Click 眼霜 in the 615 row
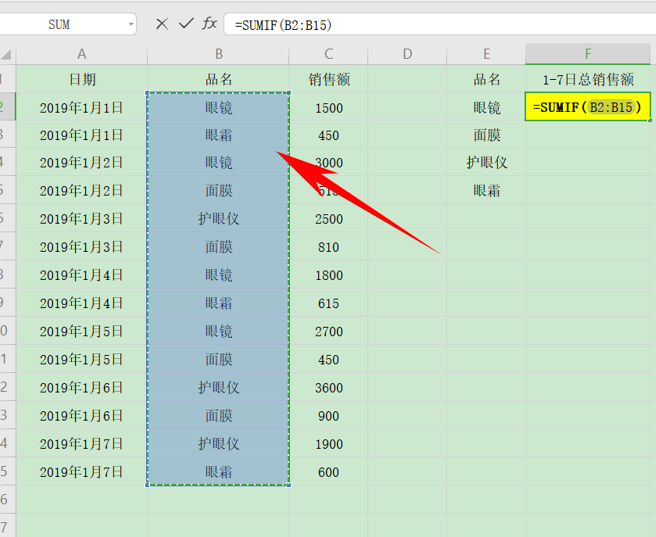 [x=218, y=303]
